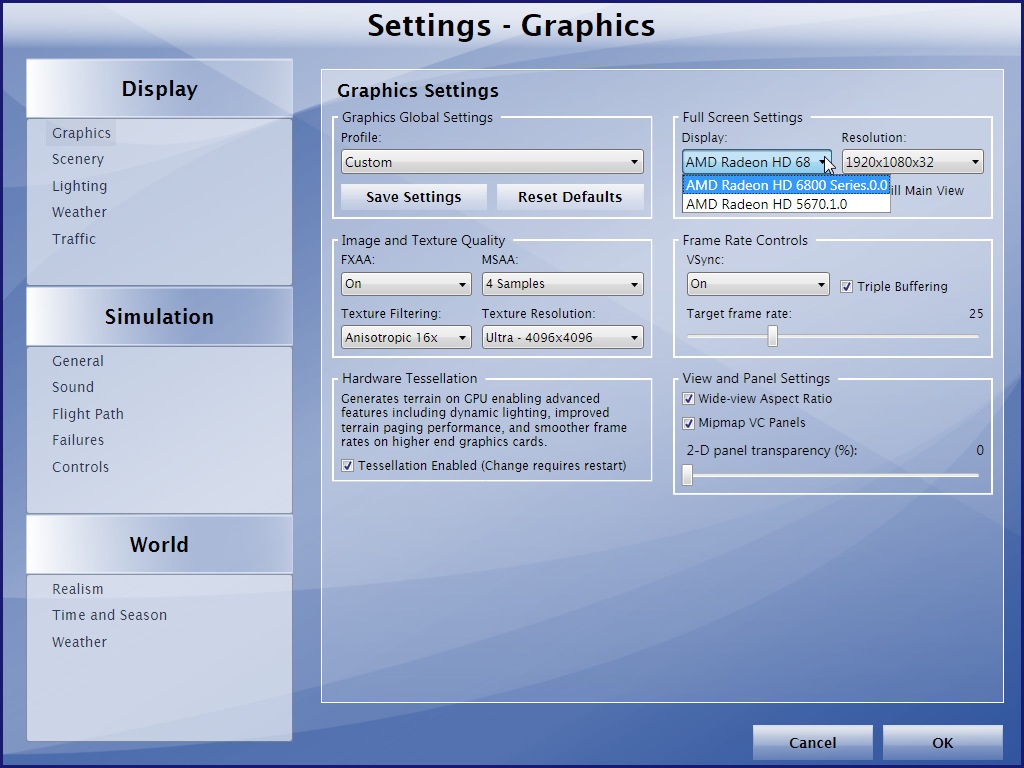Expand the Profile dropdown
1024x768 pixels.
[491, 162]
